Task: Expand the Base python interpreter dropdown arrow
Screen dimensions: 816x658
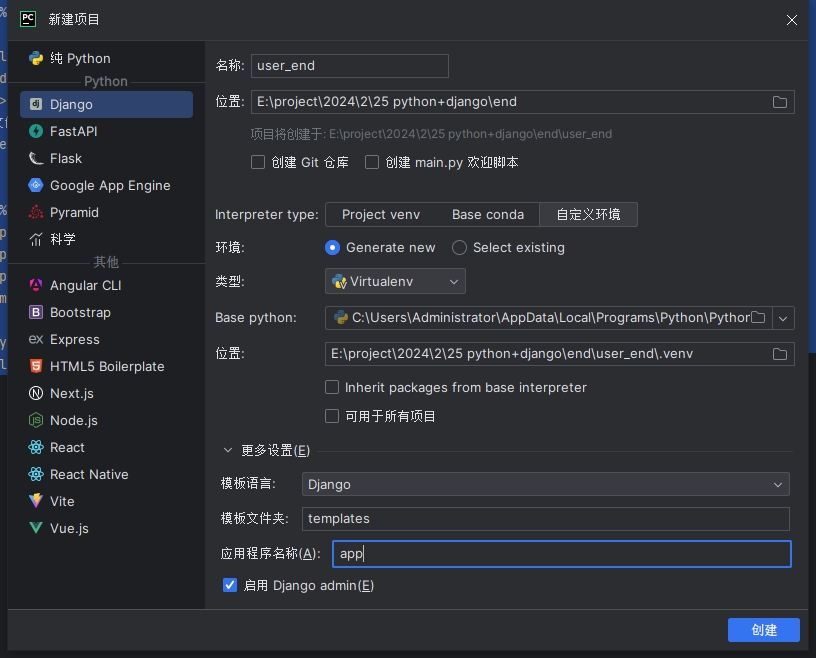Action: click(783, 318)
